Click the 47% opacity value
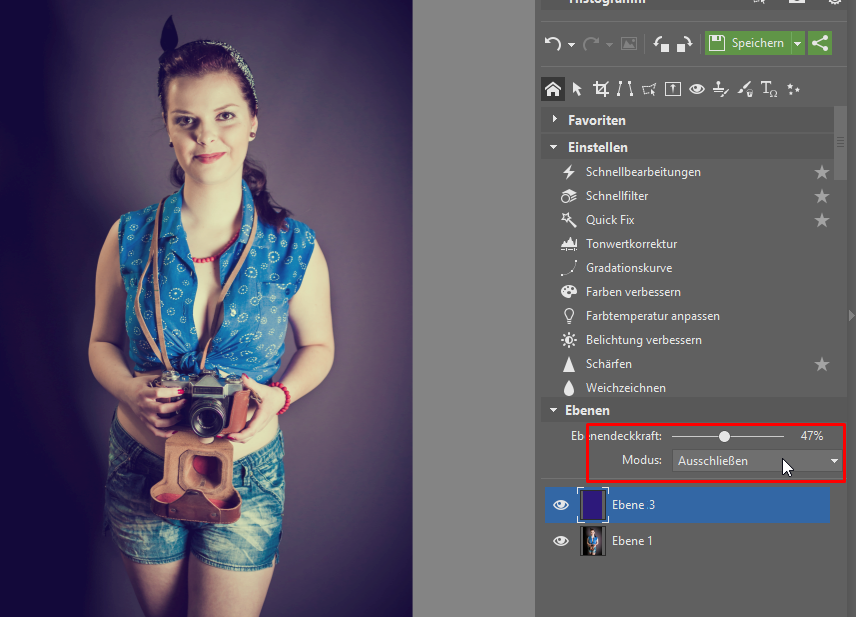Image resolution: width=856 pixels, height=617 pixels. coord(811,436)
